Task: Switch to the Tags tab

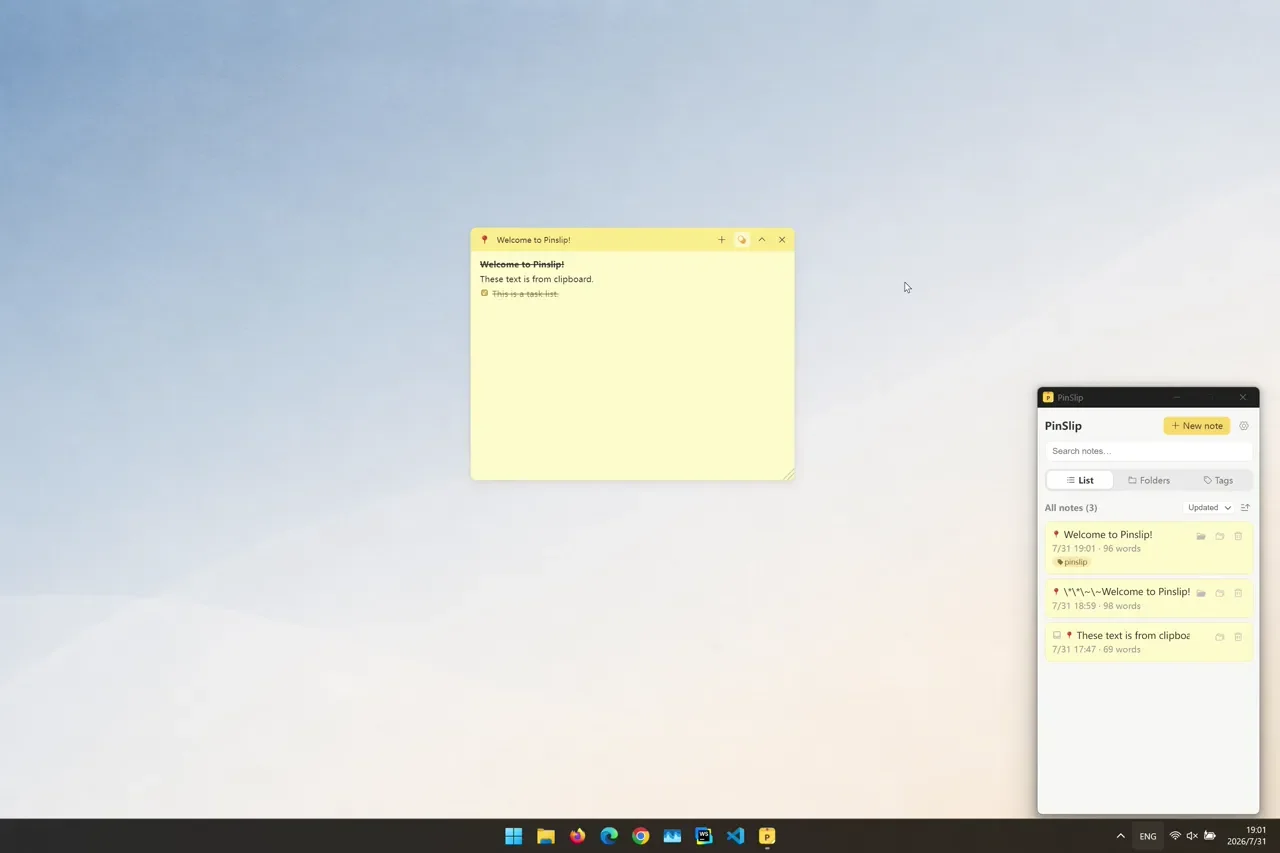Action: [x=1218, y=480]
